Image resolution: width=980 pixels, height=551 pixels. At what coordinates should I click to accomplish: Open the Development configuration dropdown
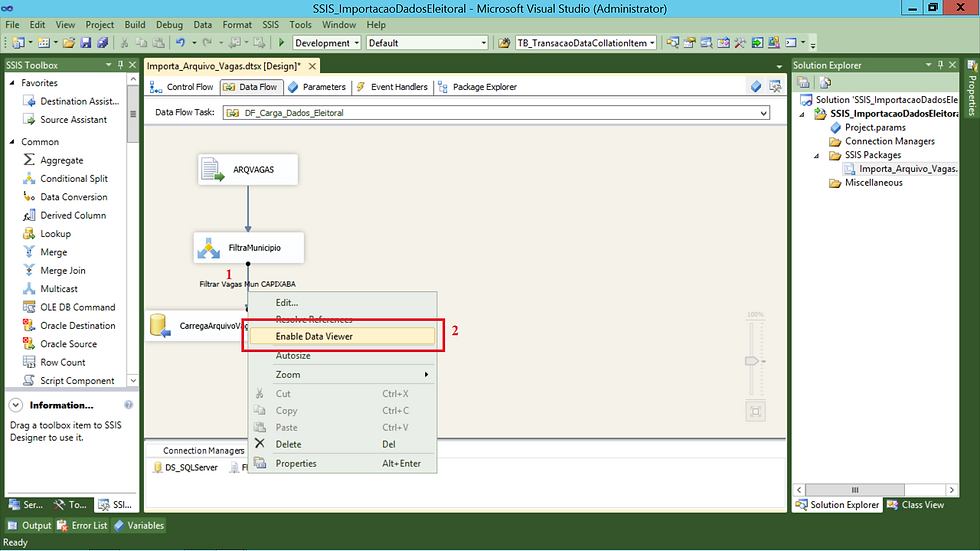(x=357, y=42)
